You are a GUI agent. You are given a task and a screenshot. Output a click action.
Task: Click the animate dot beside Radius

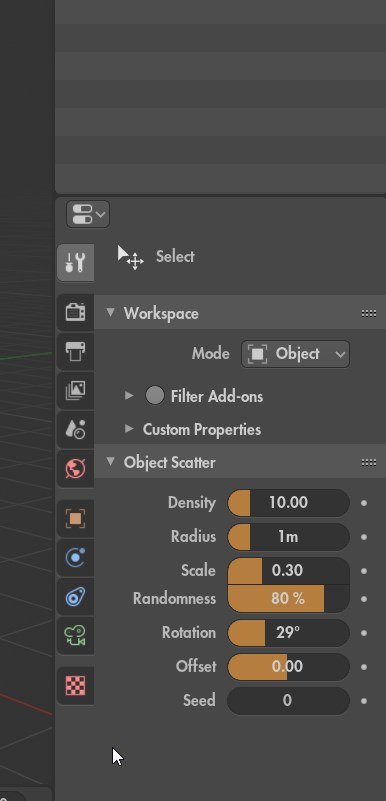pos(364,537)
